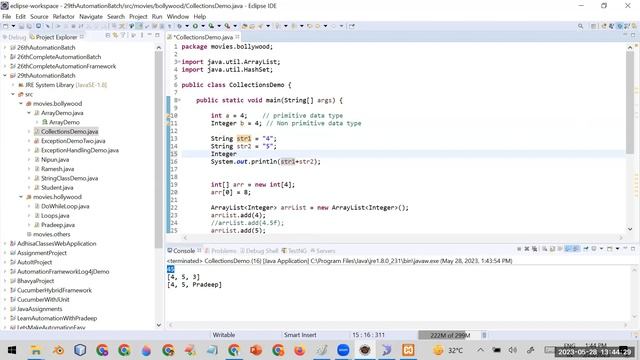
Task: Select the Servers tab
Action: click(x=323, y=251)
